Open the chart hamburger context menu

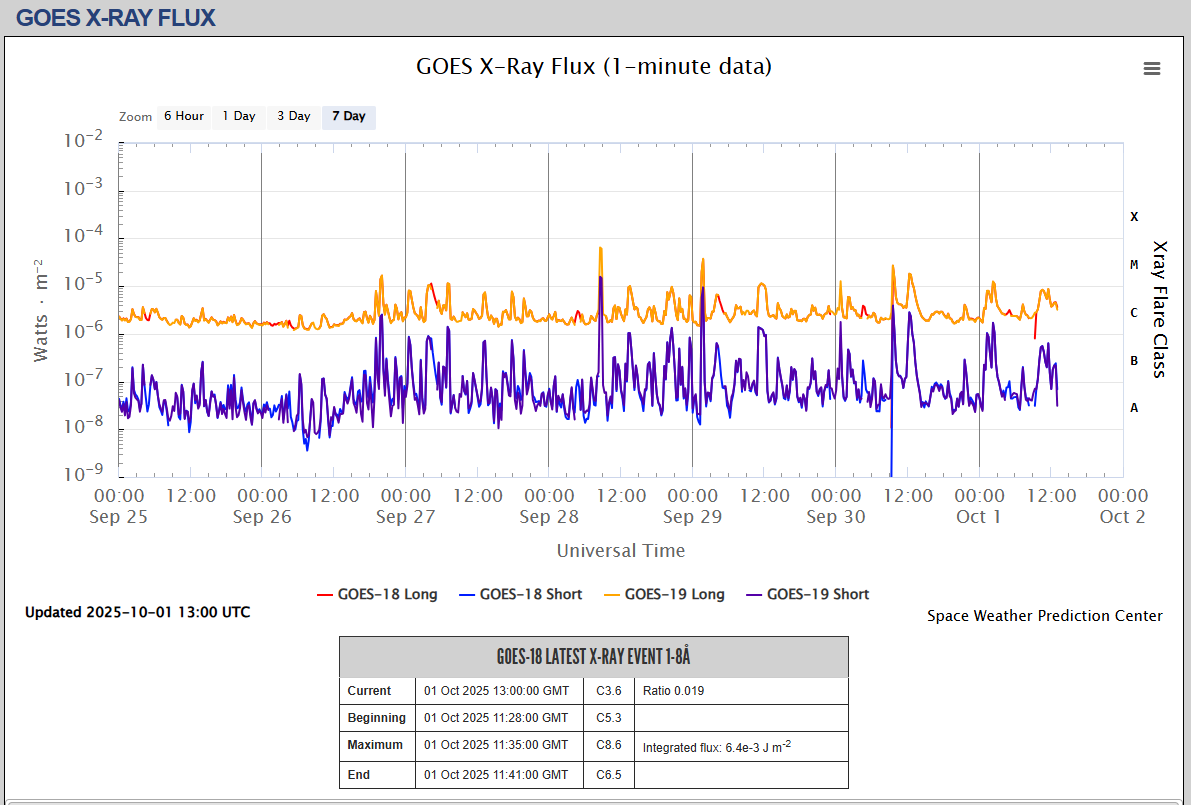pos(1152,68)
